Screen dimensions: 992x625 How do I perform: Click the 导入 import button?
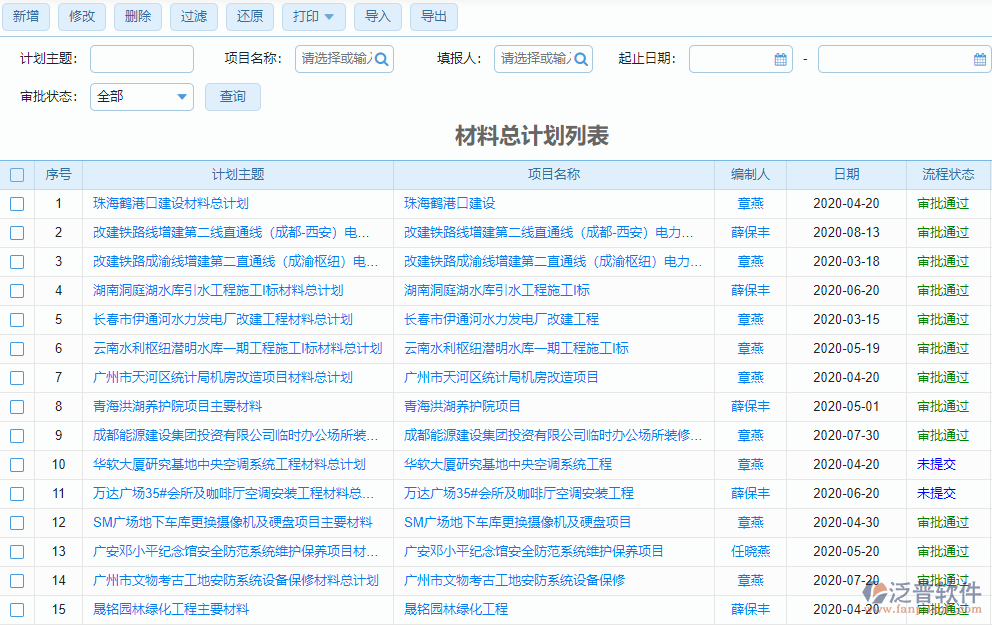(377, 17)
